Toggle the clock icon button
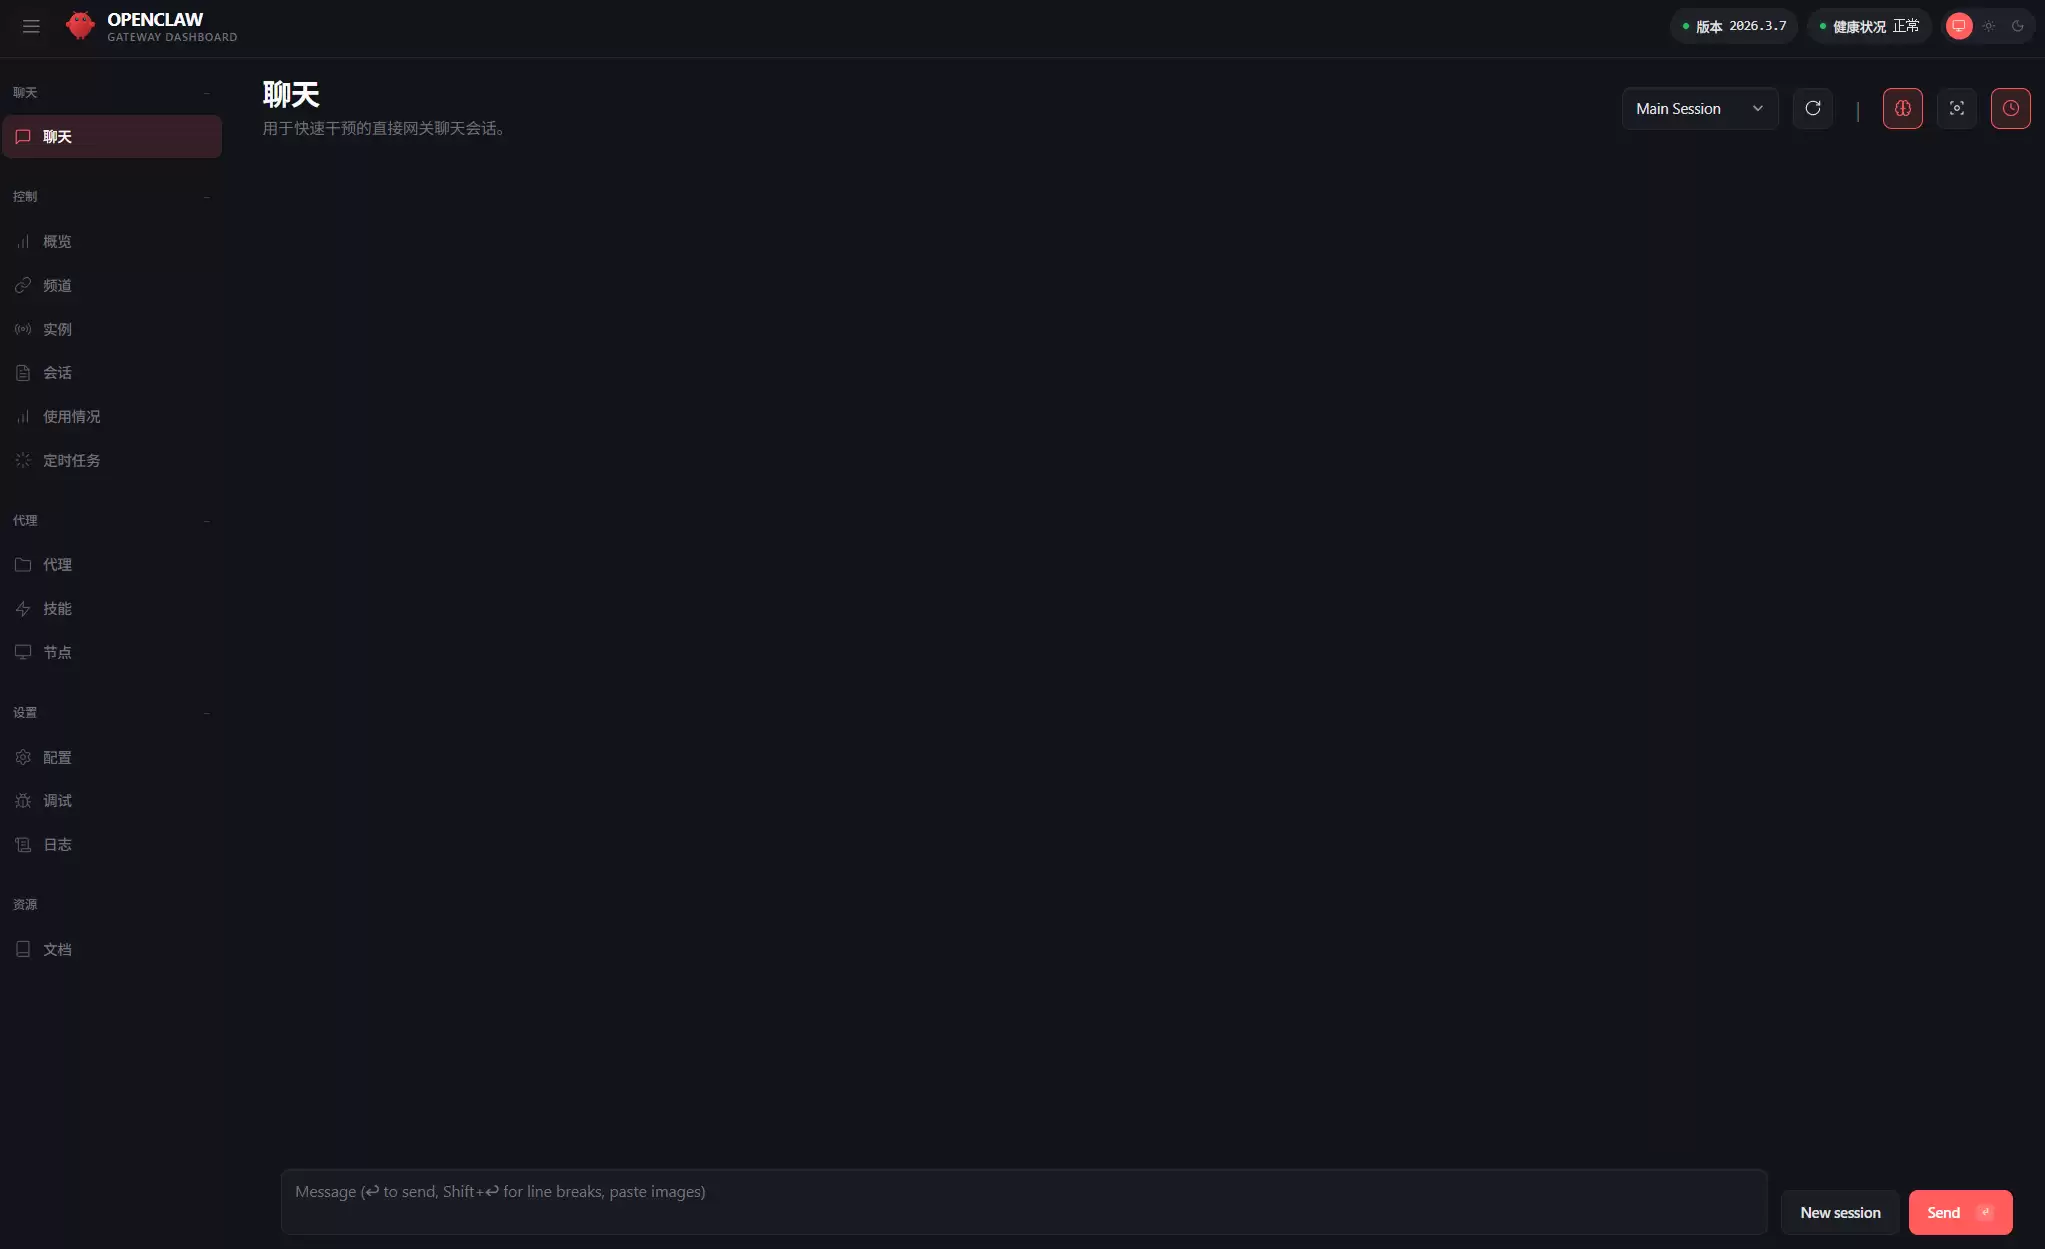2045x1249 pixels. pyautogui.click(x=2010, y=109)
